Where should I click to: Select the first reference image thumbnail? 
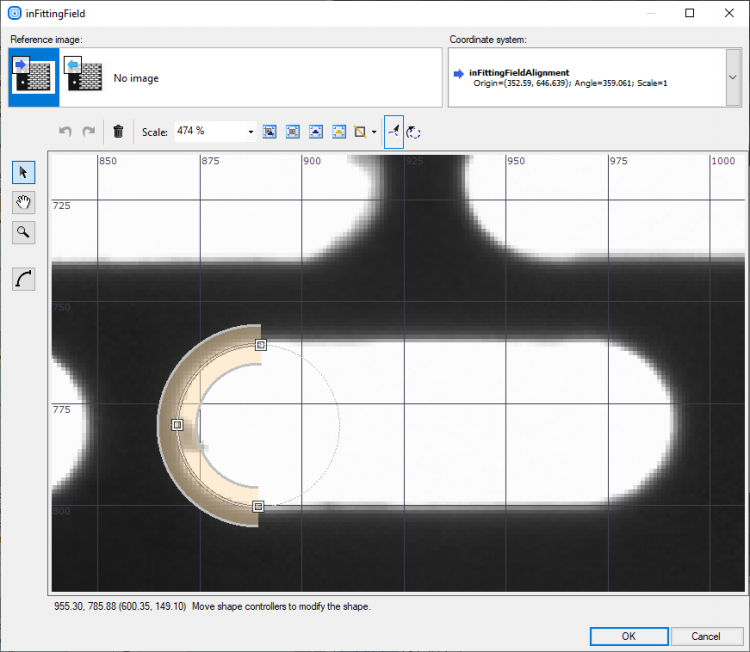tap(32, 77)
